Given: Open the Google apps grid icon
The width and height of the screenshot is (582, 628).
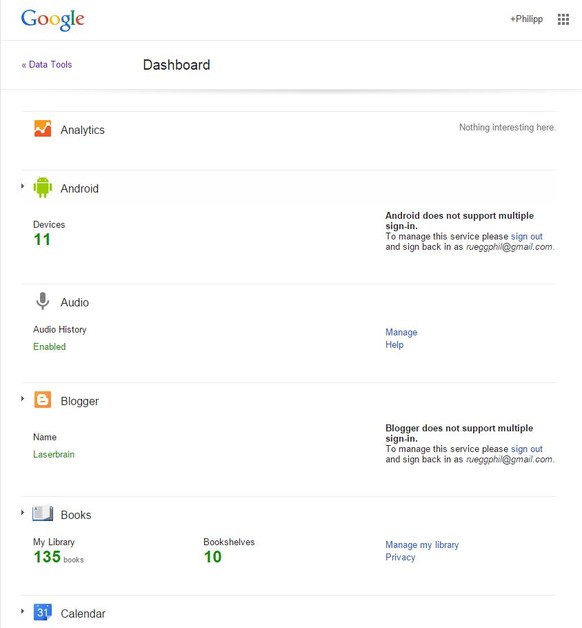Looking at the screenshot, I should pyautogui.click(x=563, y=19).
